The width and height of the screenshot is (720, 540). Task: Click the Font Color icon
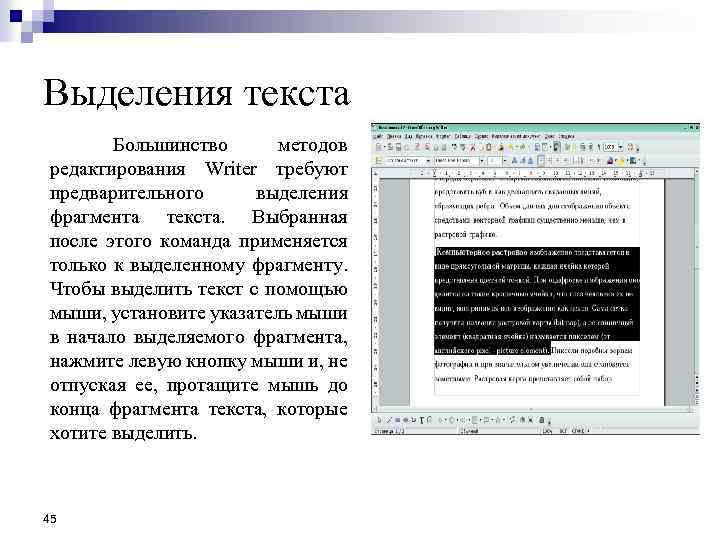tap(609, 161)
